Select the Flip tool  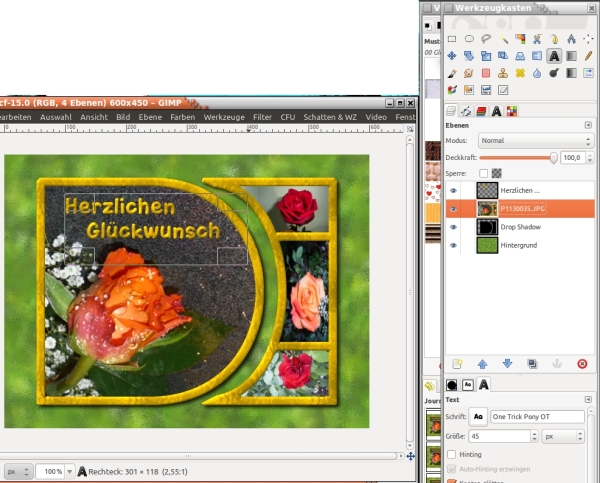[537, 56]
